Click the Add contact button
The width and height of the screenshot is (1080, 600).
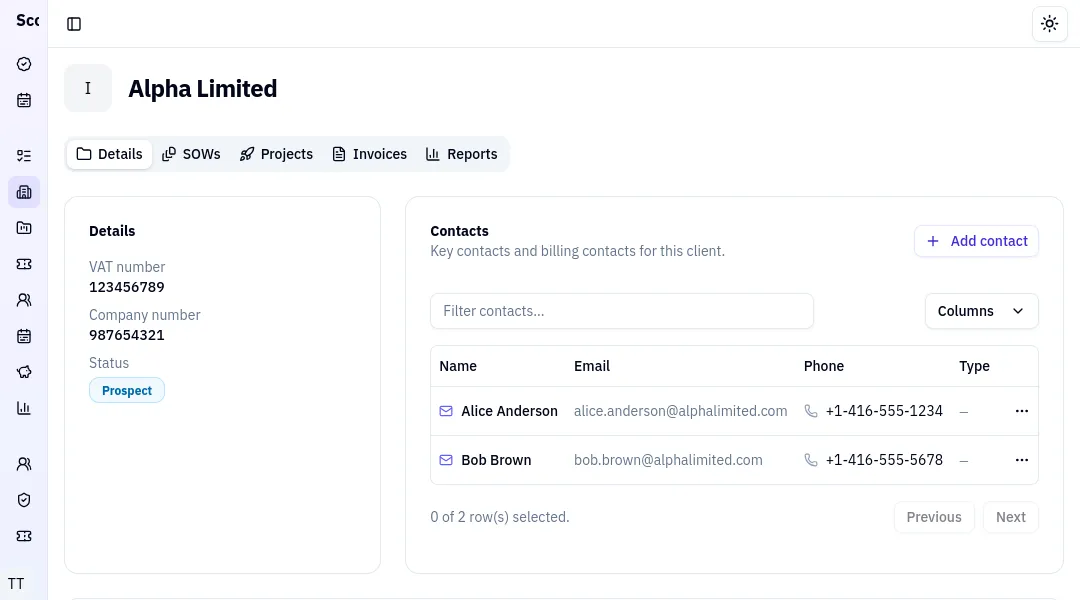point(976,241)
